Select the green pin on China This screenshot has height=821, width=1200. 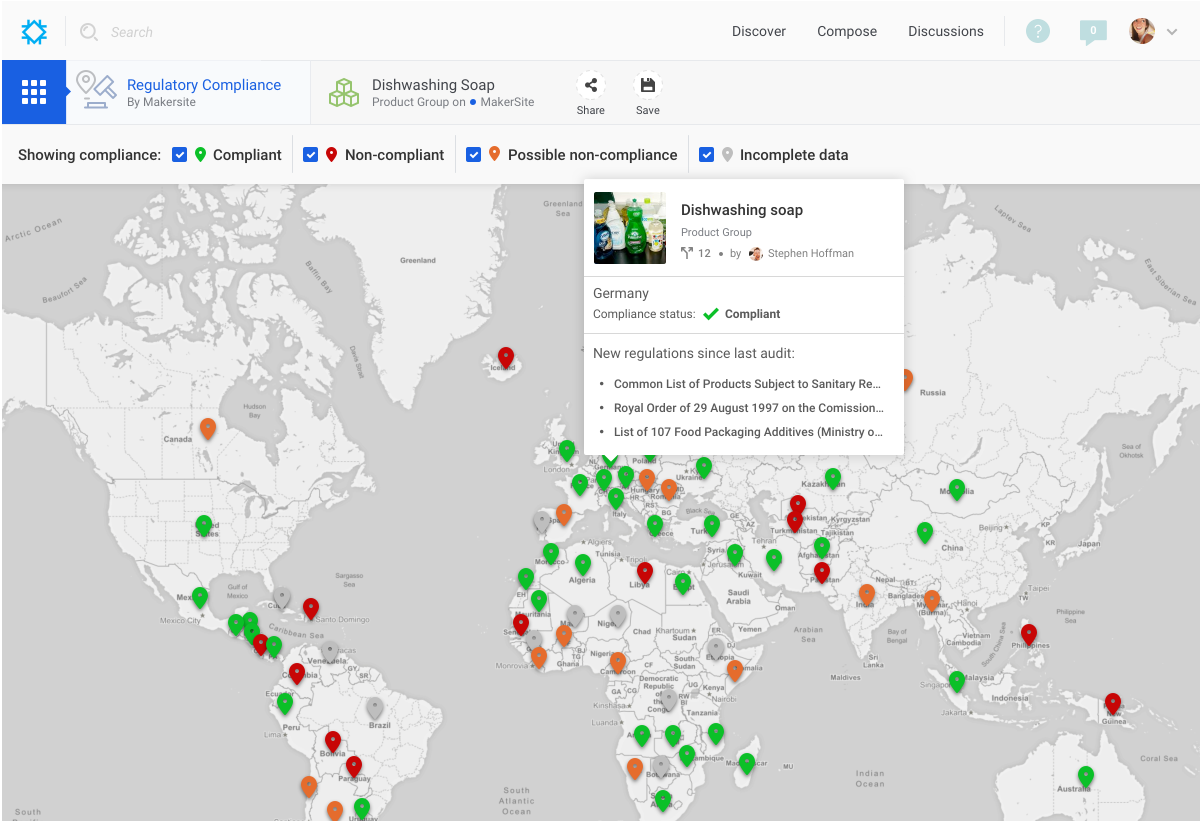pyautogui.click(x=925, y=533)
